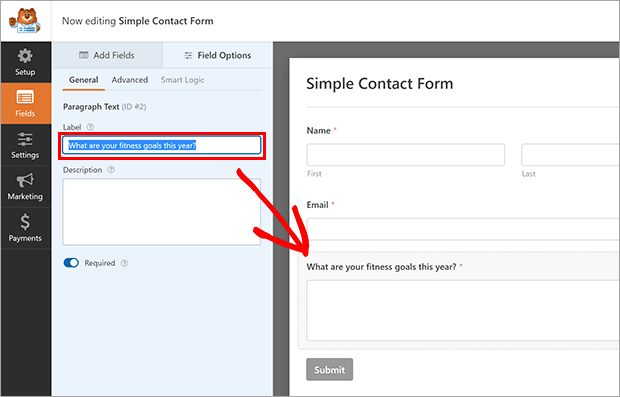620x397 pixels.
Task: Select the Email field label in preview
Action: [x=318, y=205]
